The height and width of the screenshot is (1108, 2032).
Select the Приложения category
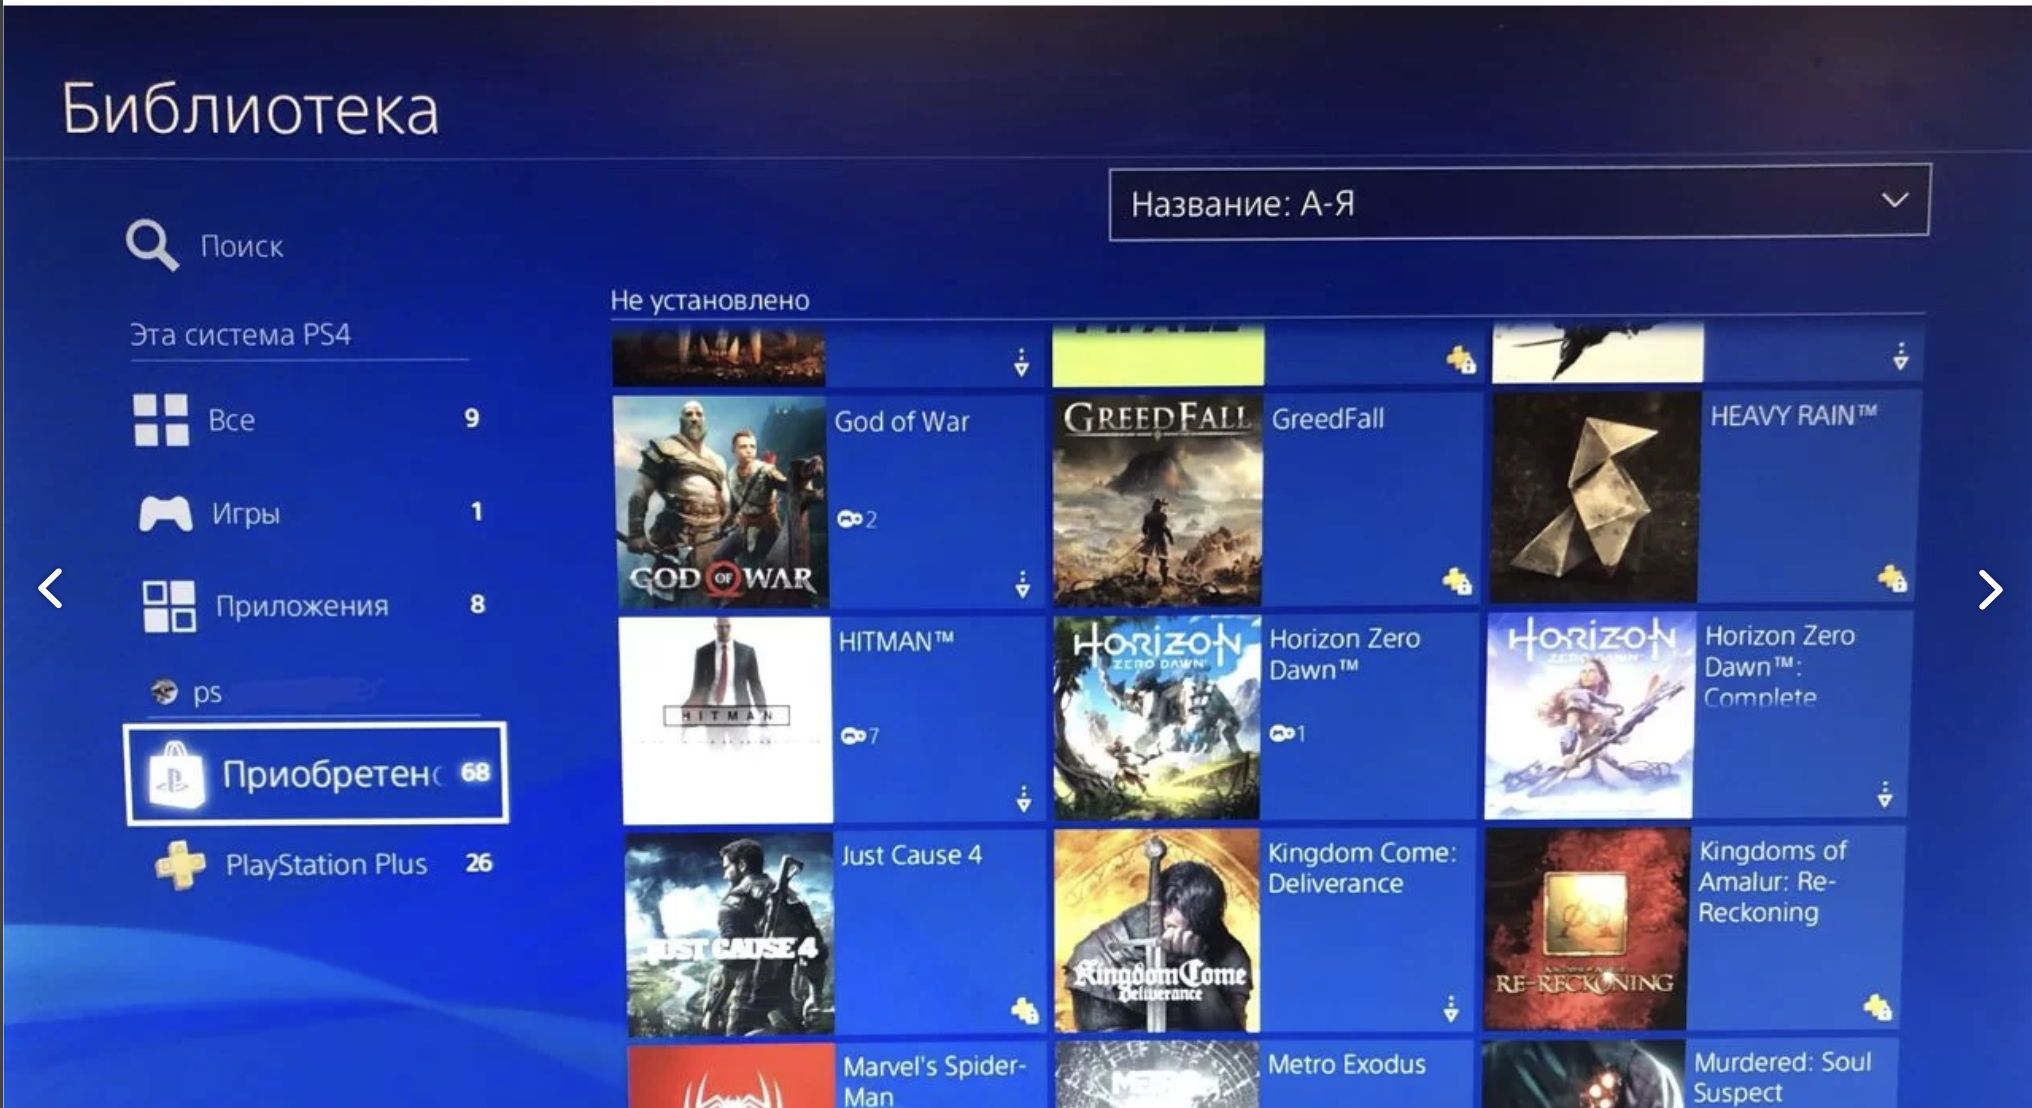pyautogui.click(x=313, y=605)
